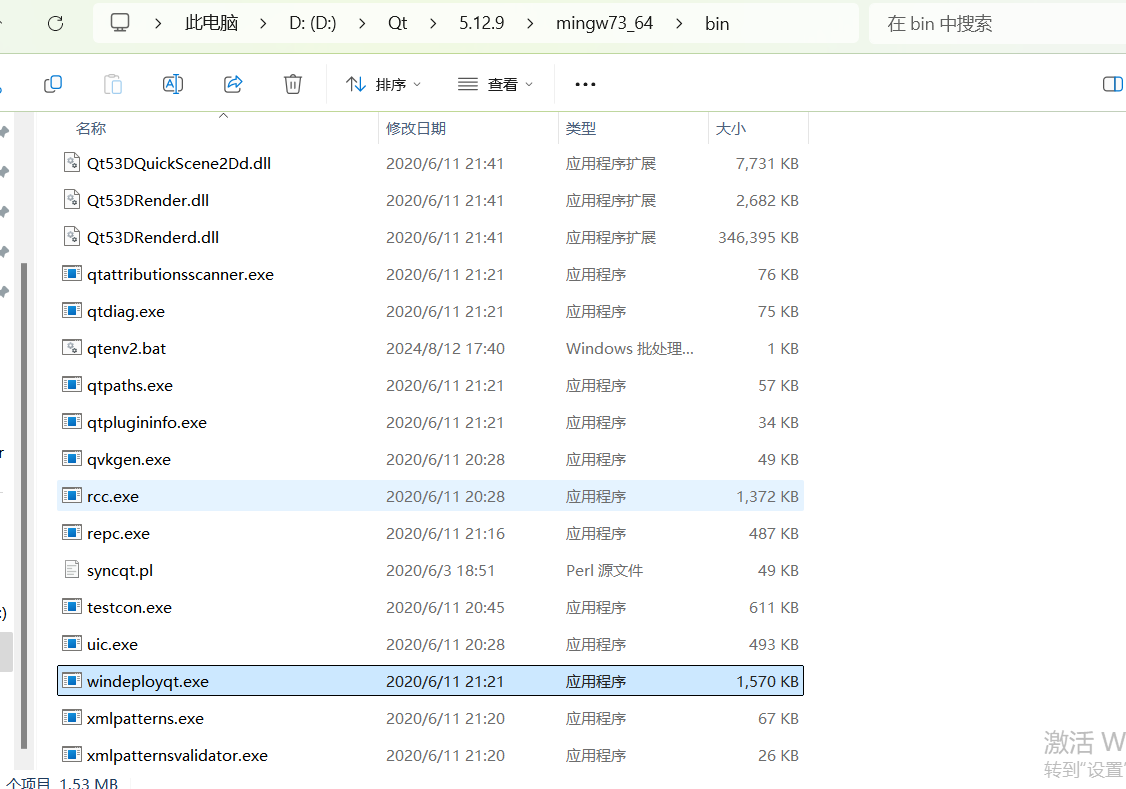This screenshot has height=789, width=1126.
Task: Click the qtplugininfo.exe file icon
Action: point(72,421)
